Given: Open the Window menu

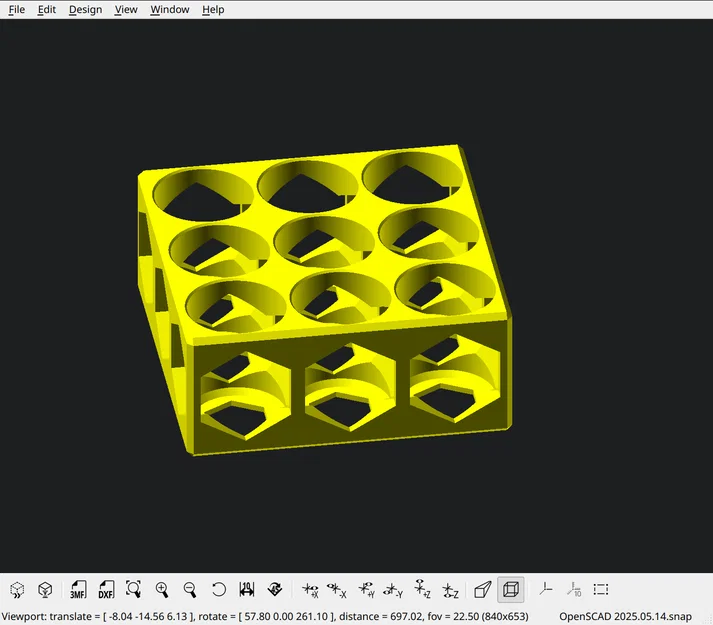Looking at the screenshot, I should (x=170, y=10).
